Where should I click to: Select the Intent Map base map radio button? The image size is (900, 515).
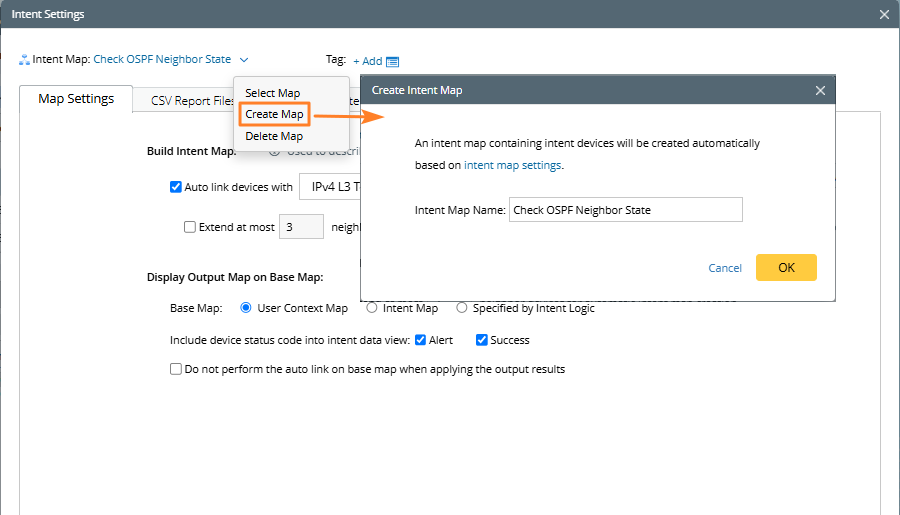372,308
